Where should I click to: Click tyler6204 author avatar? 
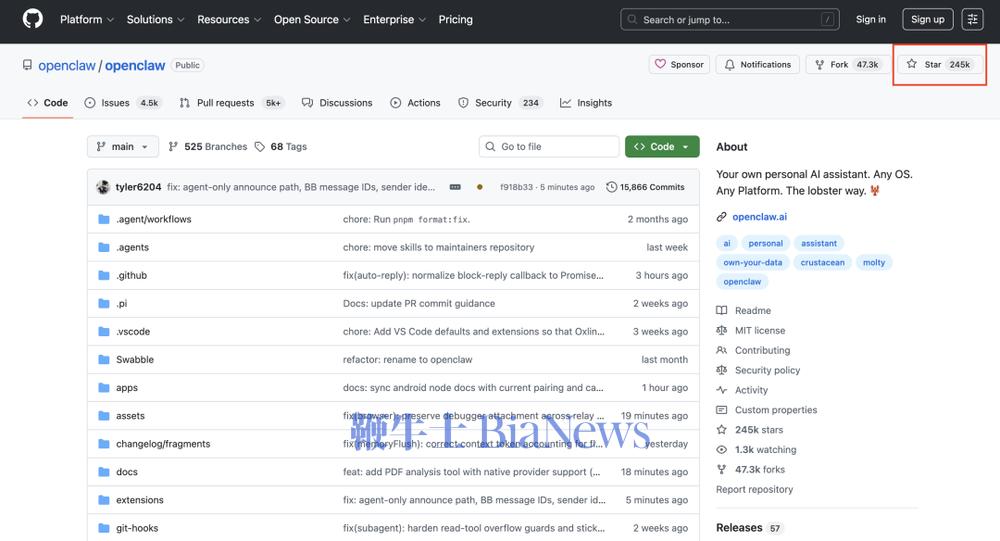(103, 187)
